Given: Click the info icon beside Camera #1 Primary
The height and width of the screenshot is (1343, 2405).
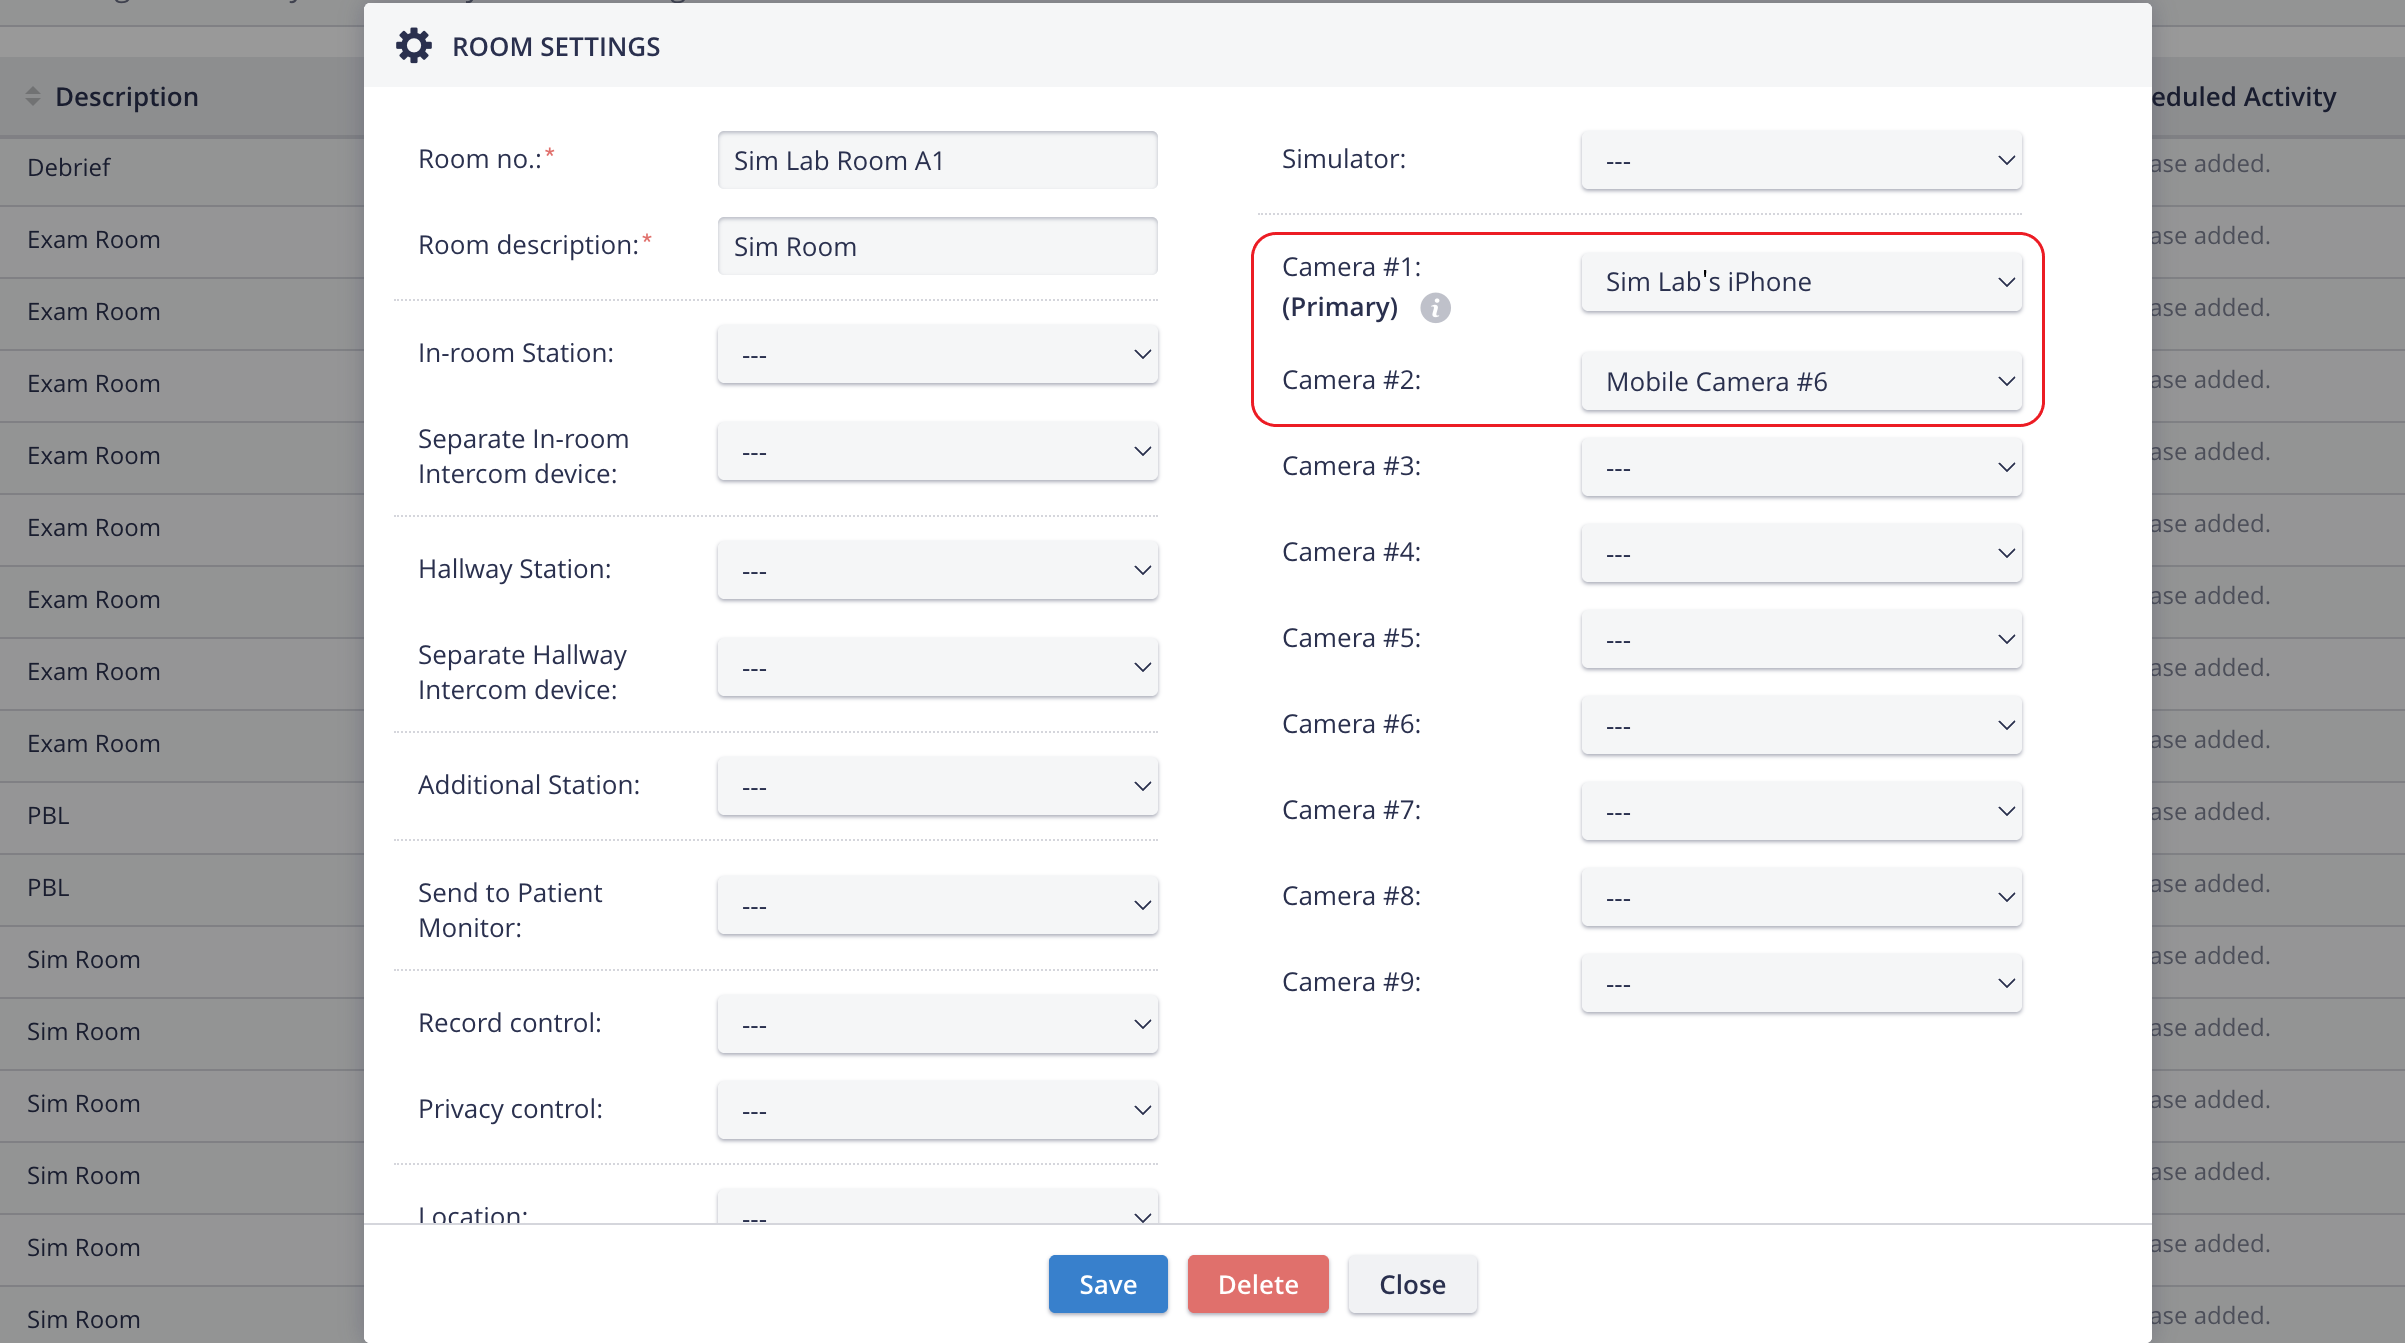Looking at the screenshot, I should [x=1435, y=308].
